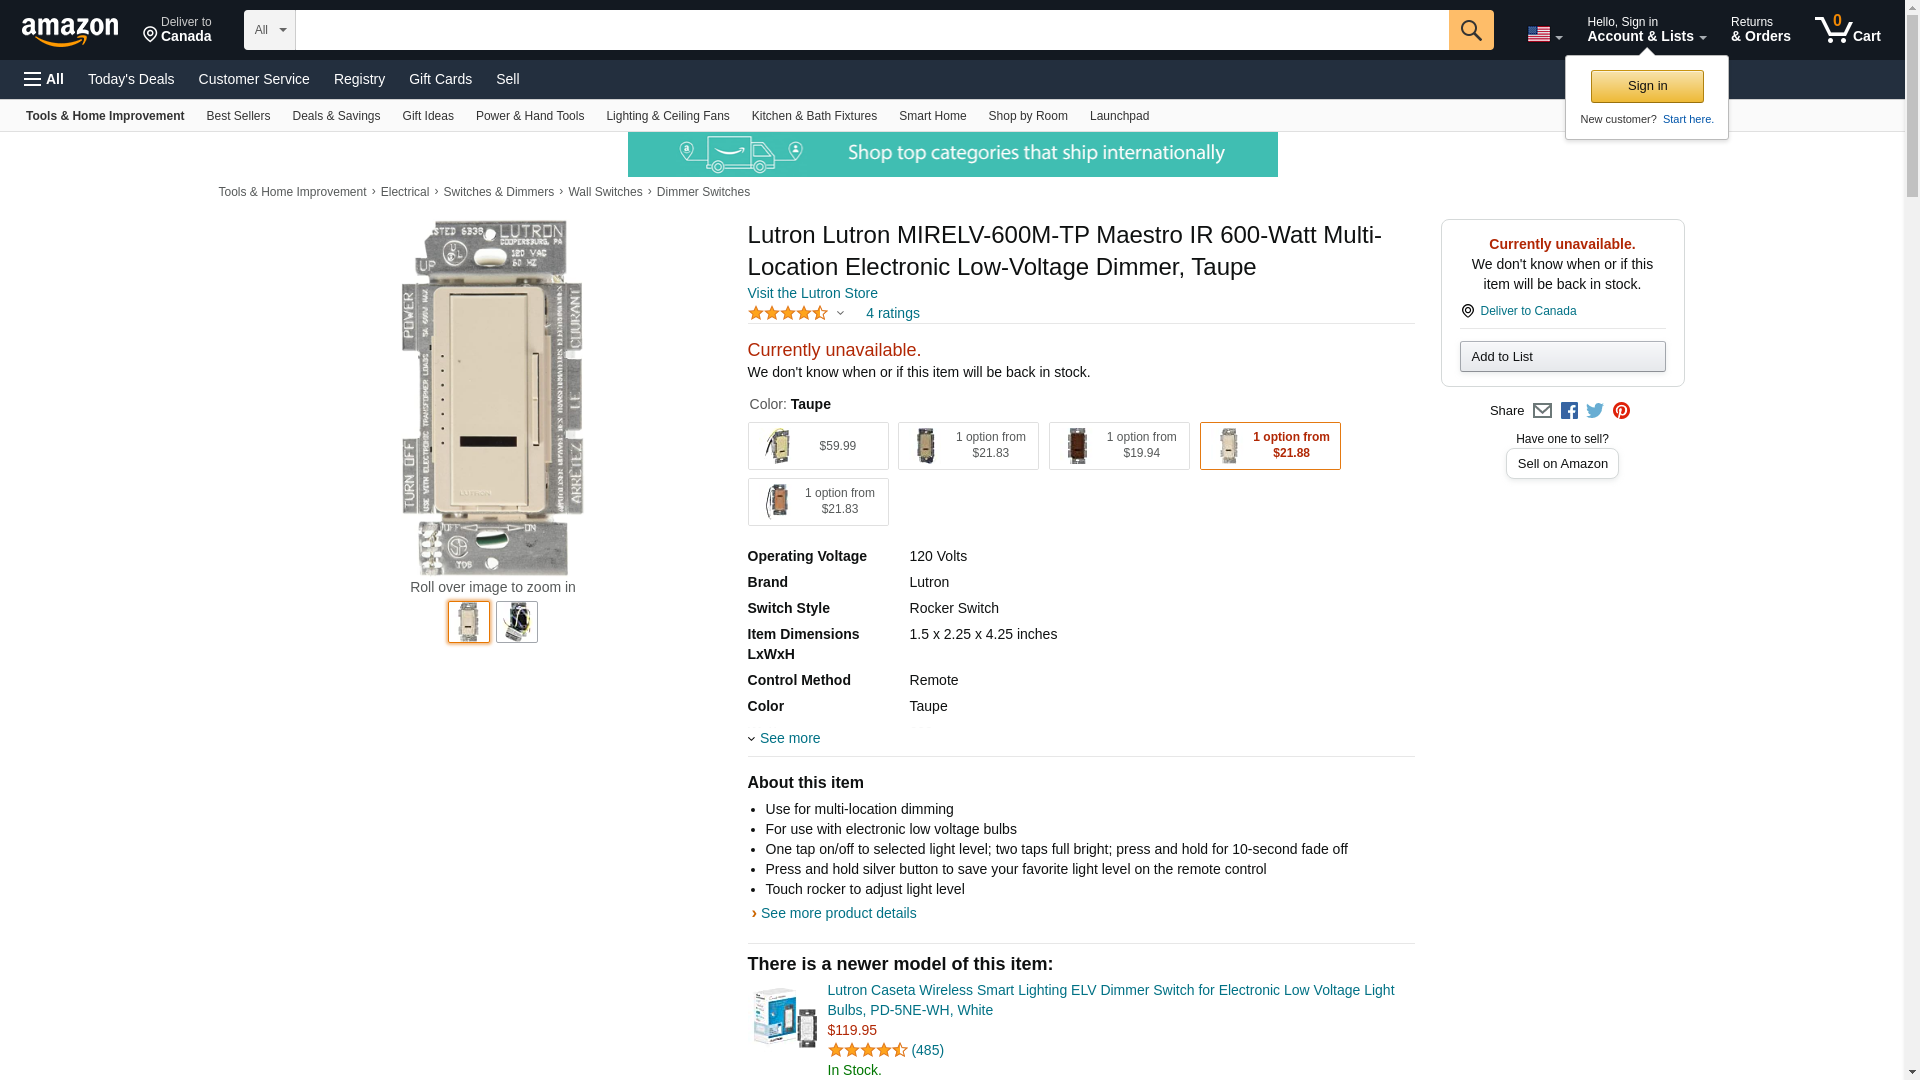Pin product on Pinterest
Viewport: 1920px width, 1080px height.
1621,411
